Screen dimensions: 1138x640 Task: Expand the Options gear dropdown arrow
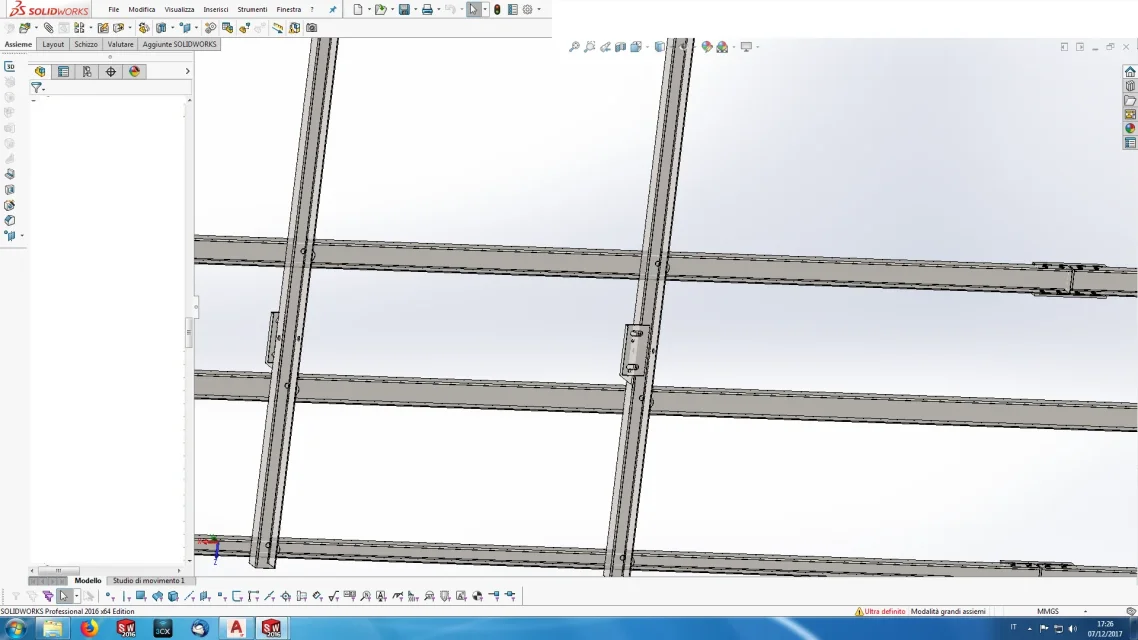539,9
